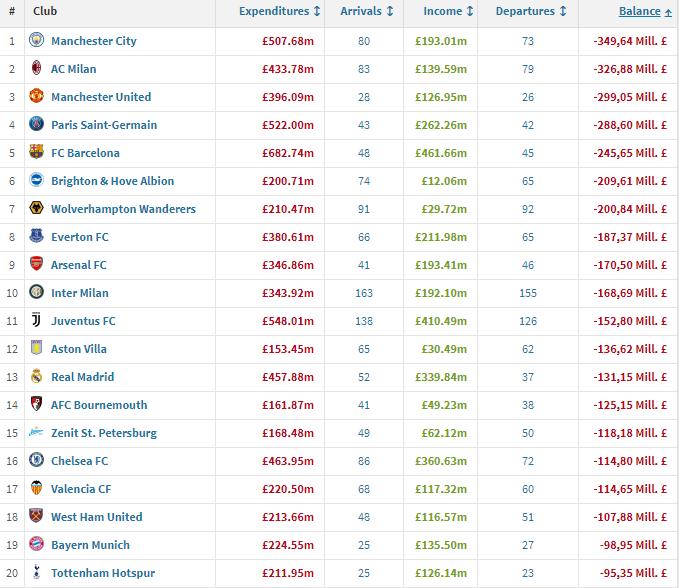This screenshot has width=679, height=588.
Task: Click the Real Madrid club crest
Action: tap(37, 377)
